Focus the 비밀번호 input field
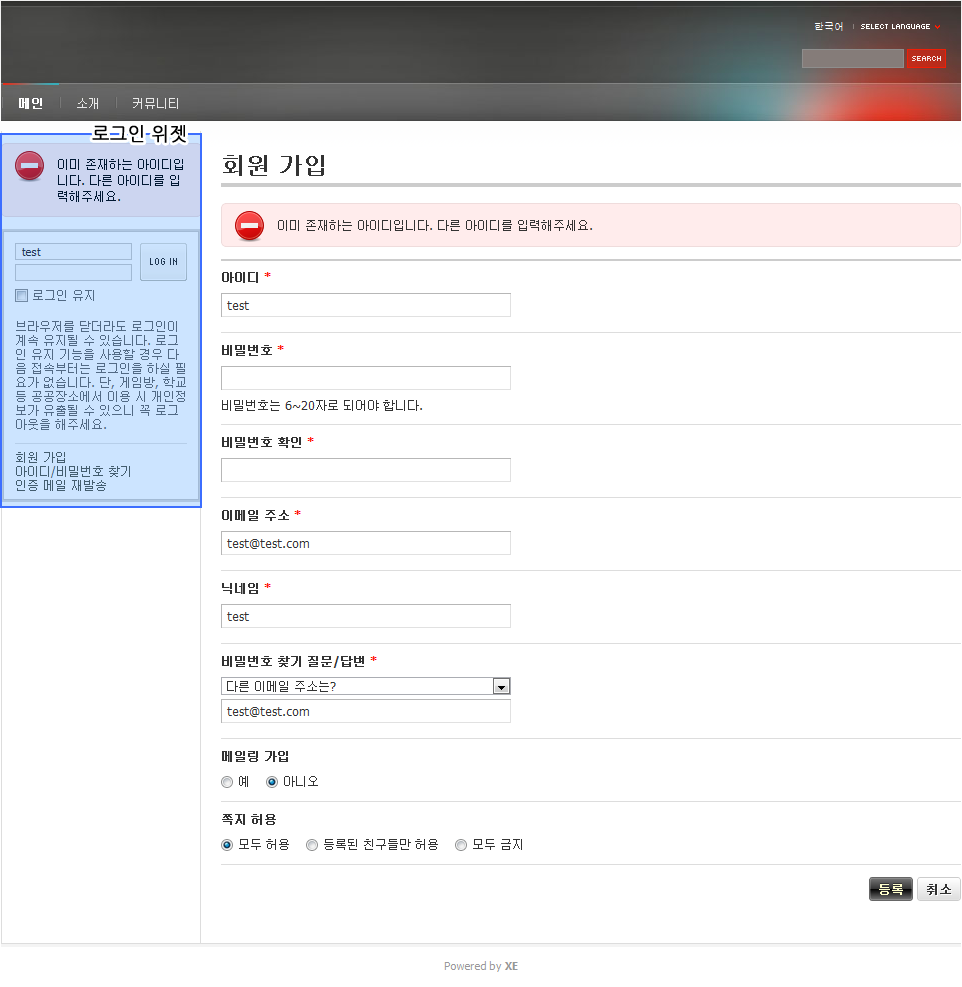962x987 pixels. [365, 378]
